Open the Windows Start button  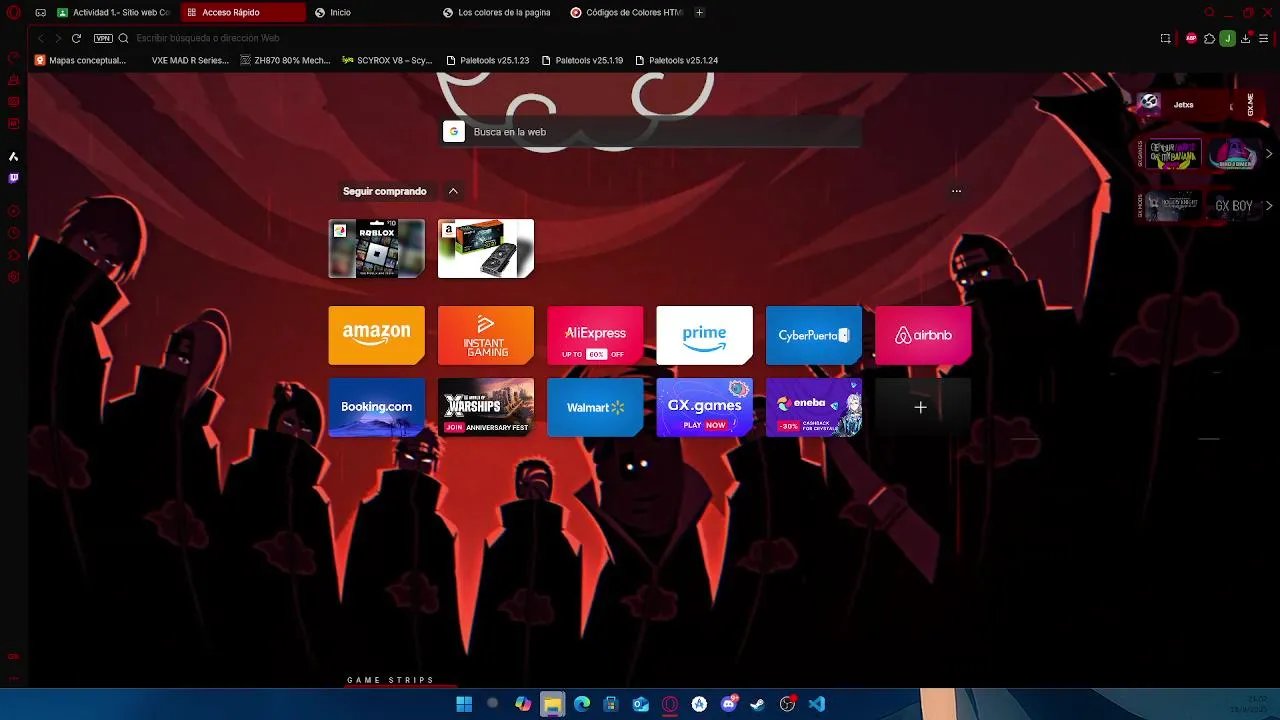(464, 704)
